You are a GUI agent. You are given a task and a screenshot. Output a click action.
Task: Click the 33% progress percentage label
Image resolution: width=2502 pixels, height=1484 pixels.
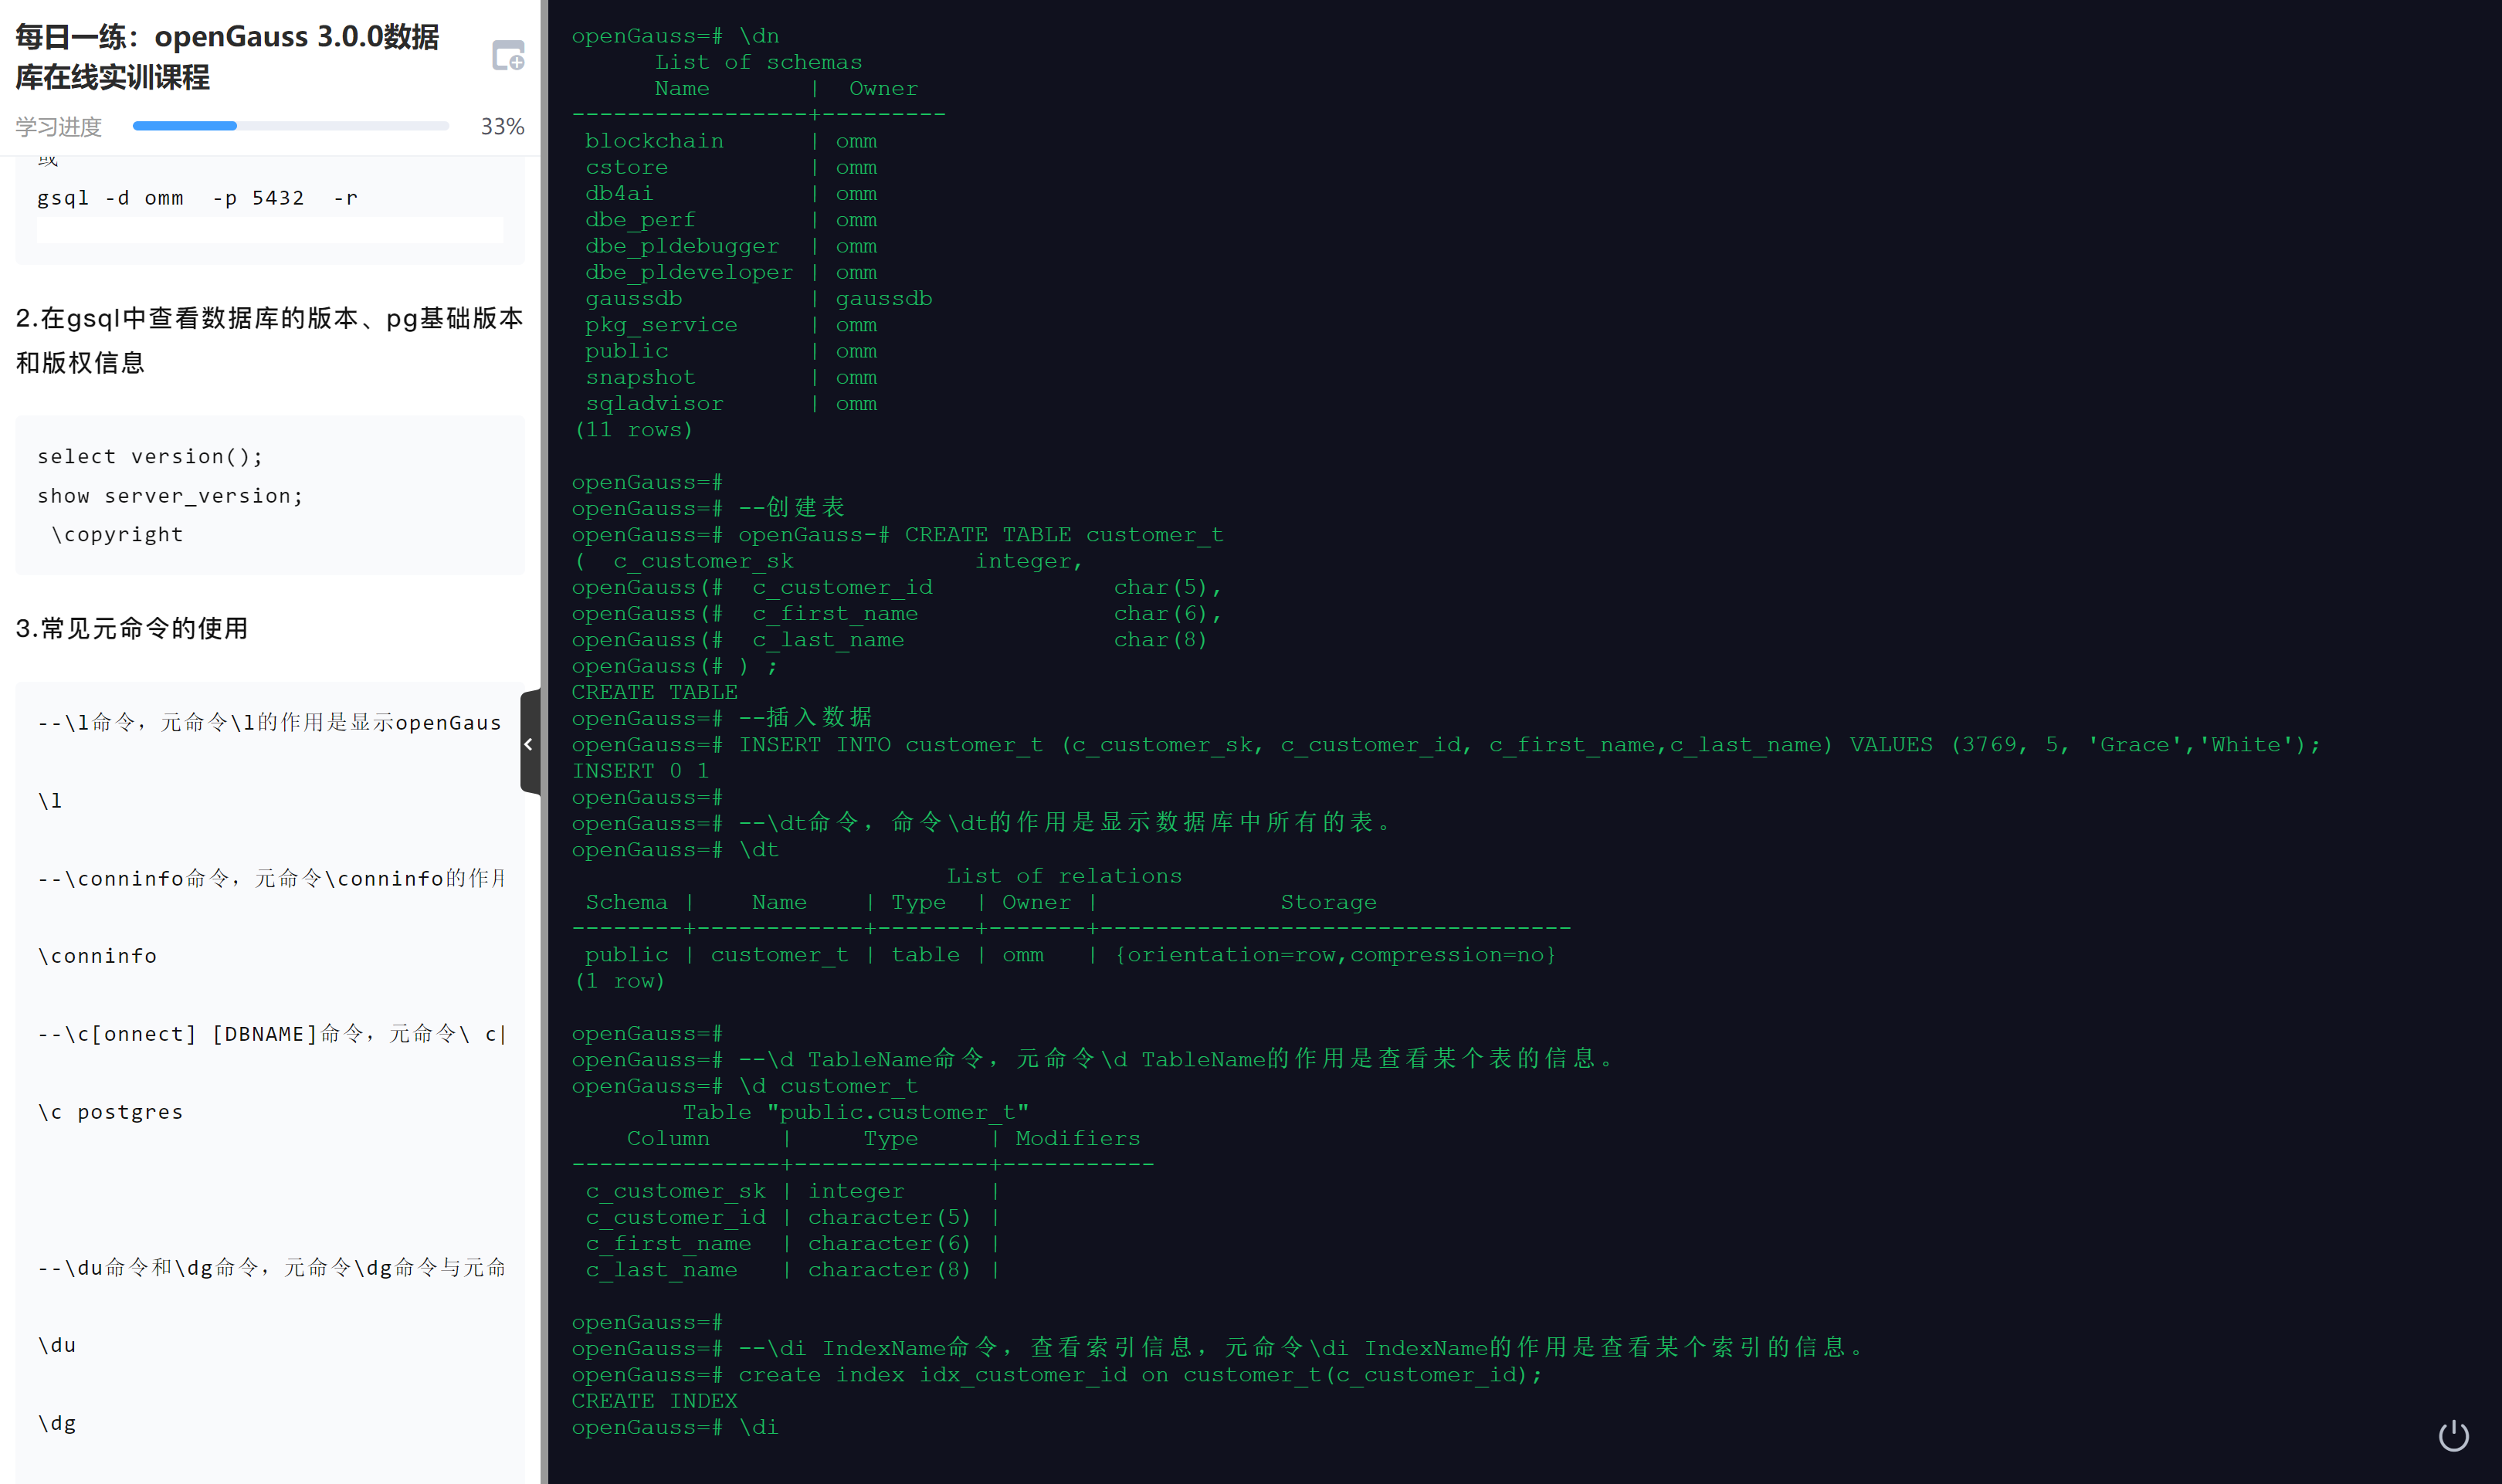click(x=502, y=127)
